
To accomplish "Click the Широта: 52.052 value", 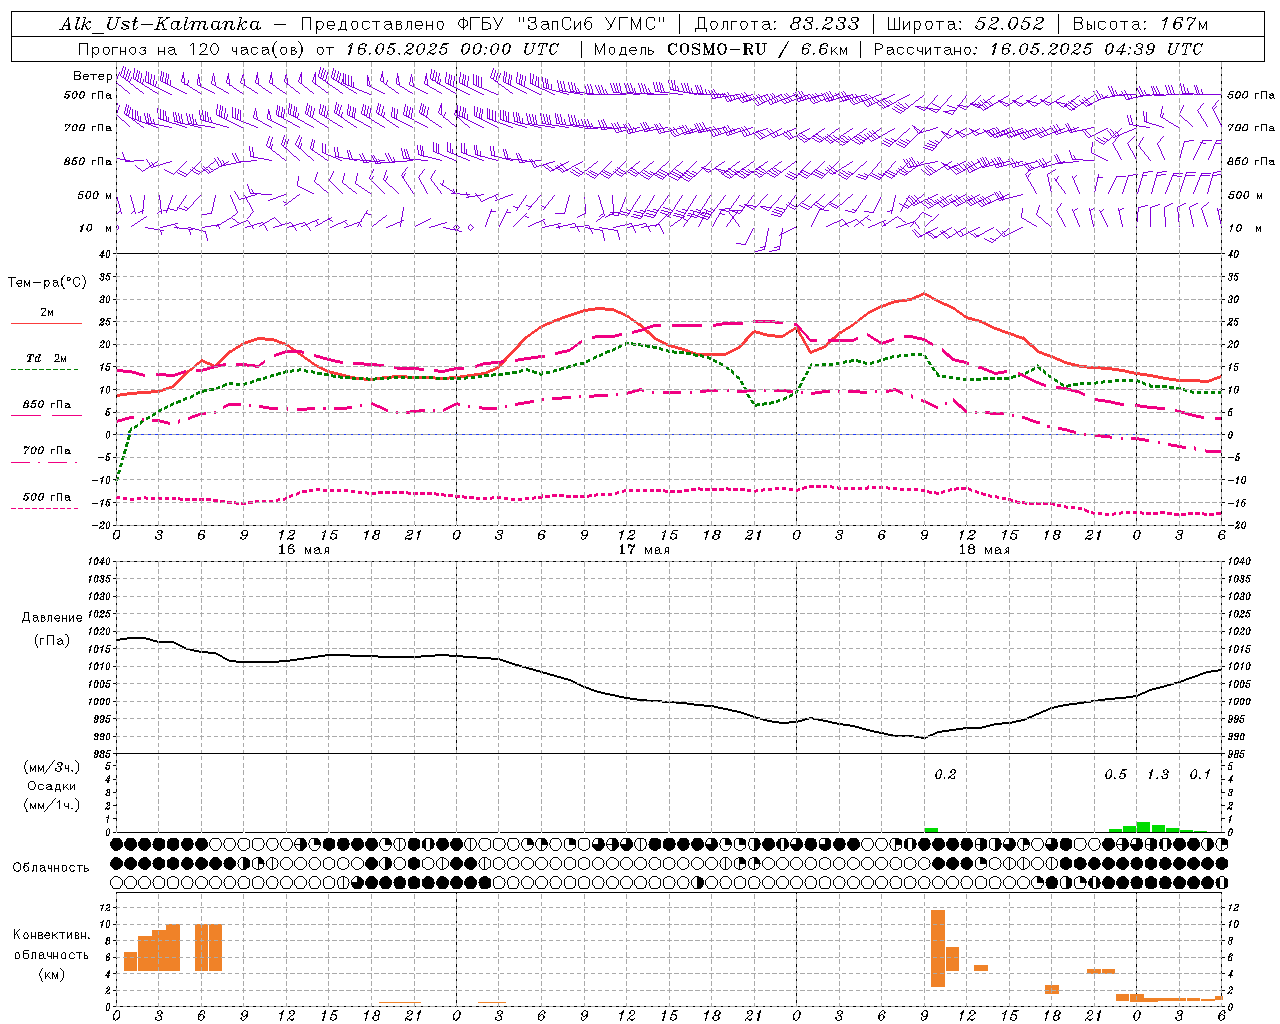I will [x=965, y=24].
